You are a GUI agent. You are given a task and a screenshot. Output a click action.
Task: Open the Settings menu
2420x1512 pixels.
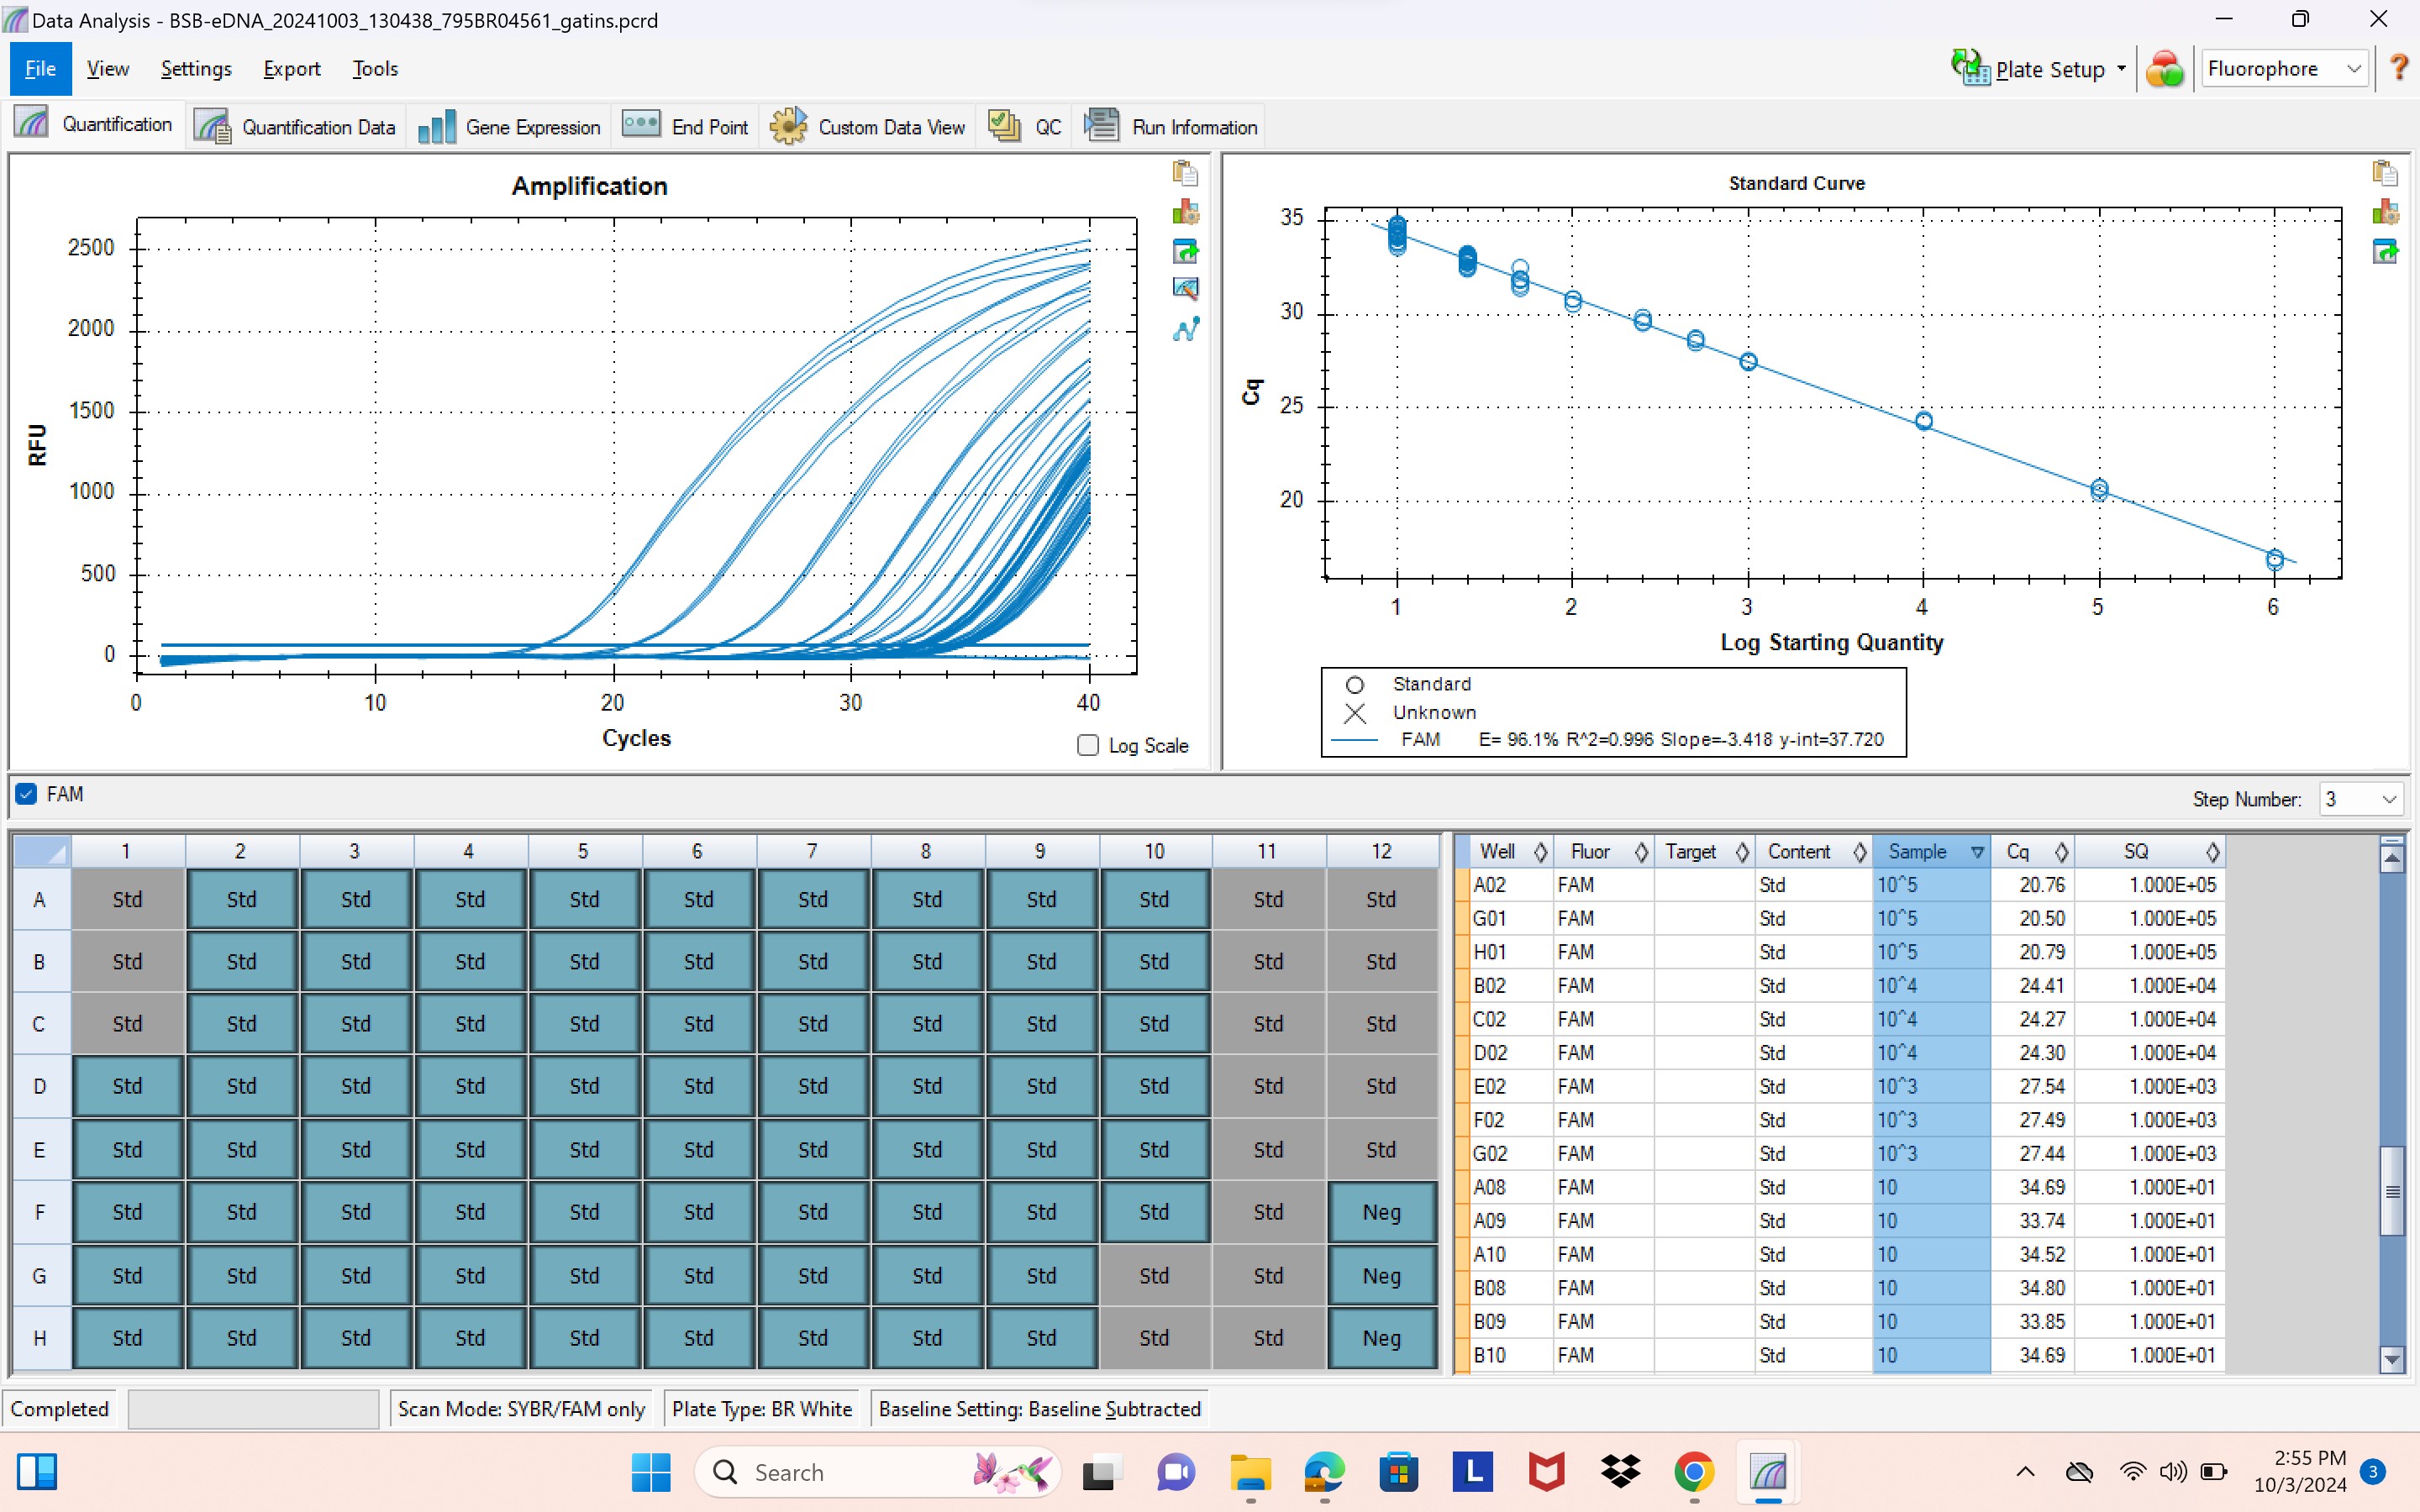click(196, 68)
